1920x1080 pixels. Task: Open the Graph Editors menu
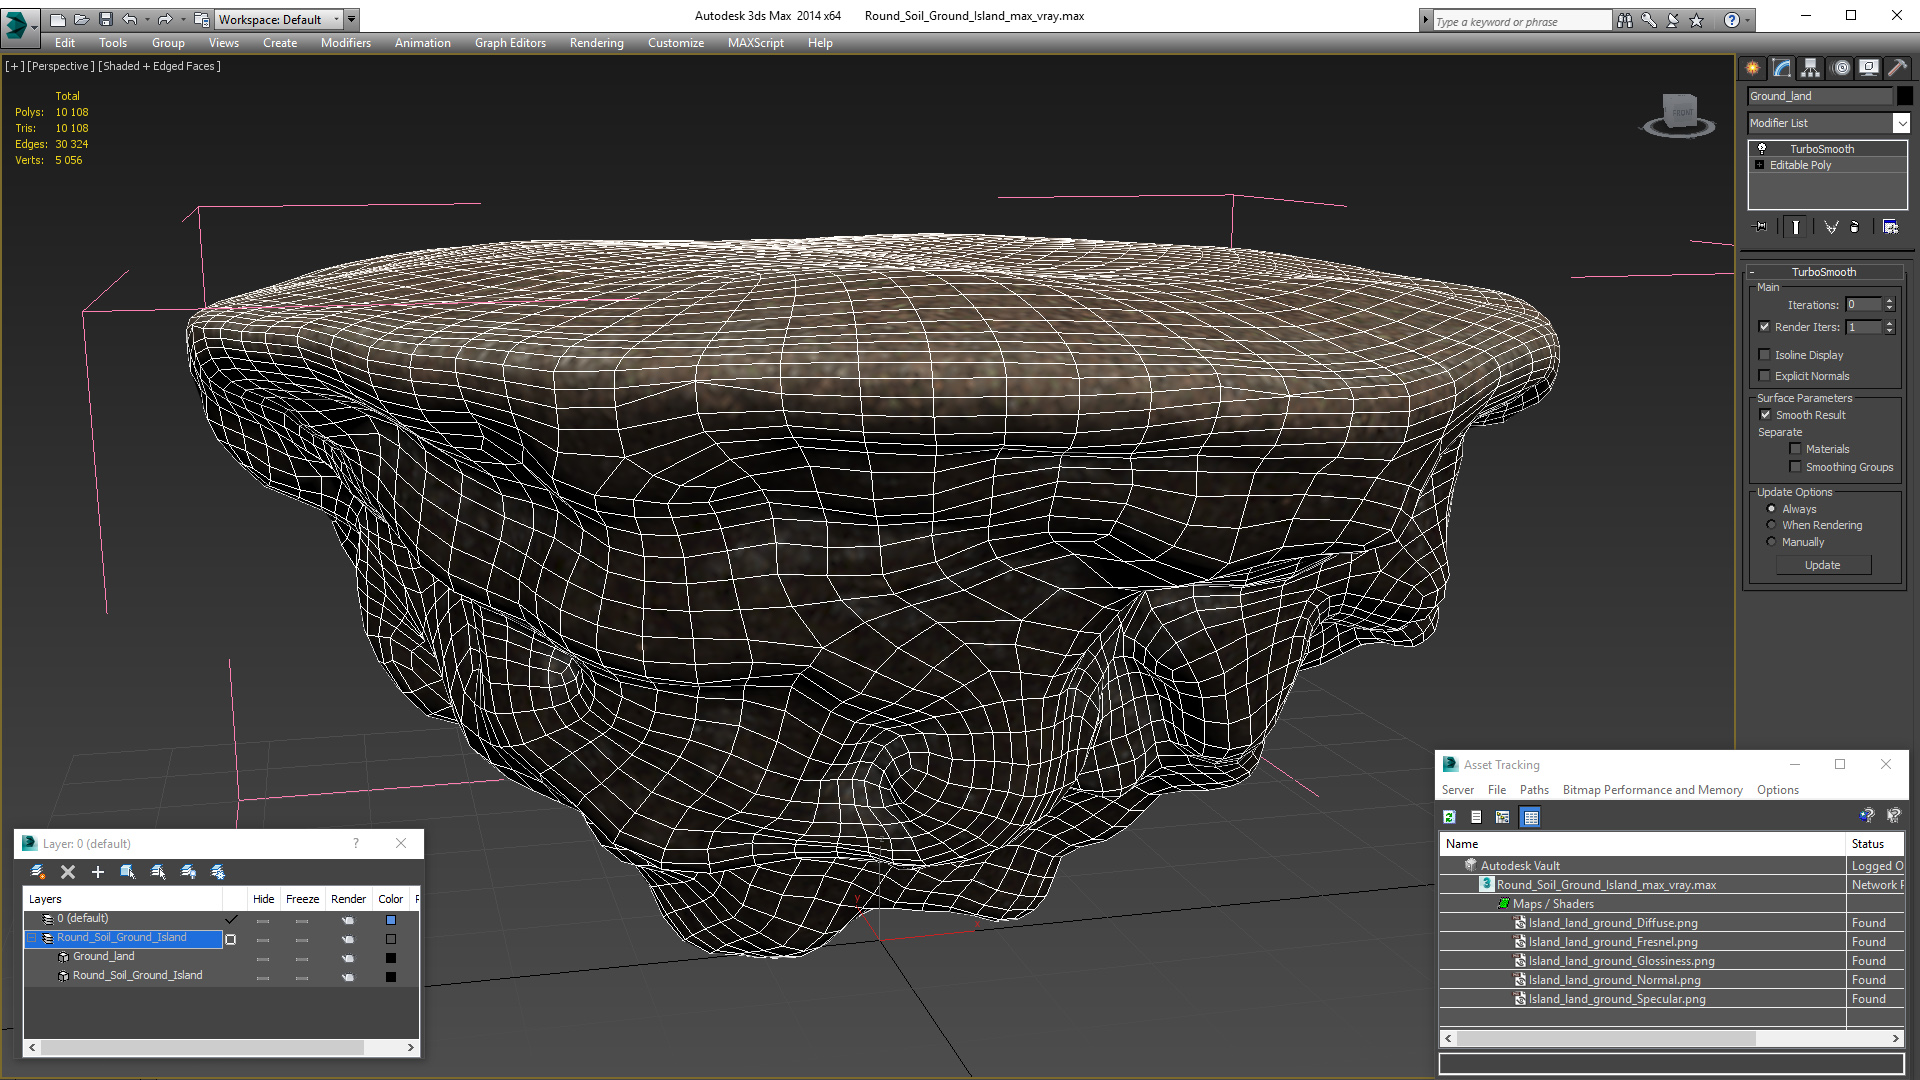pos(510,43)
